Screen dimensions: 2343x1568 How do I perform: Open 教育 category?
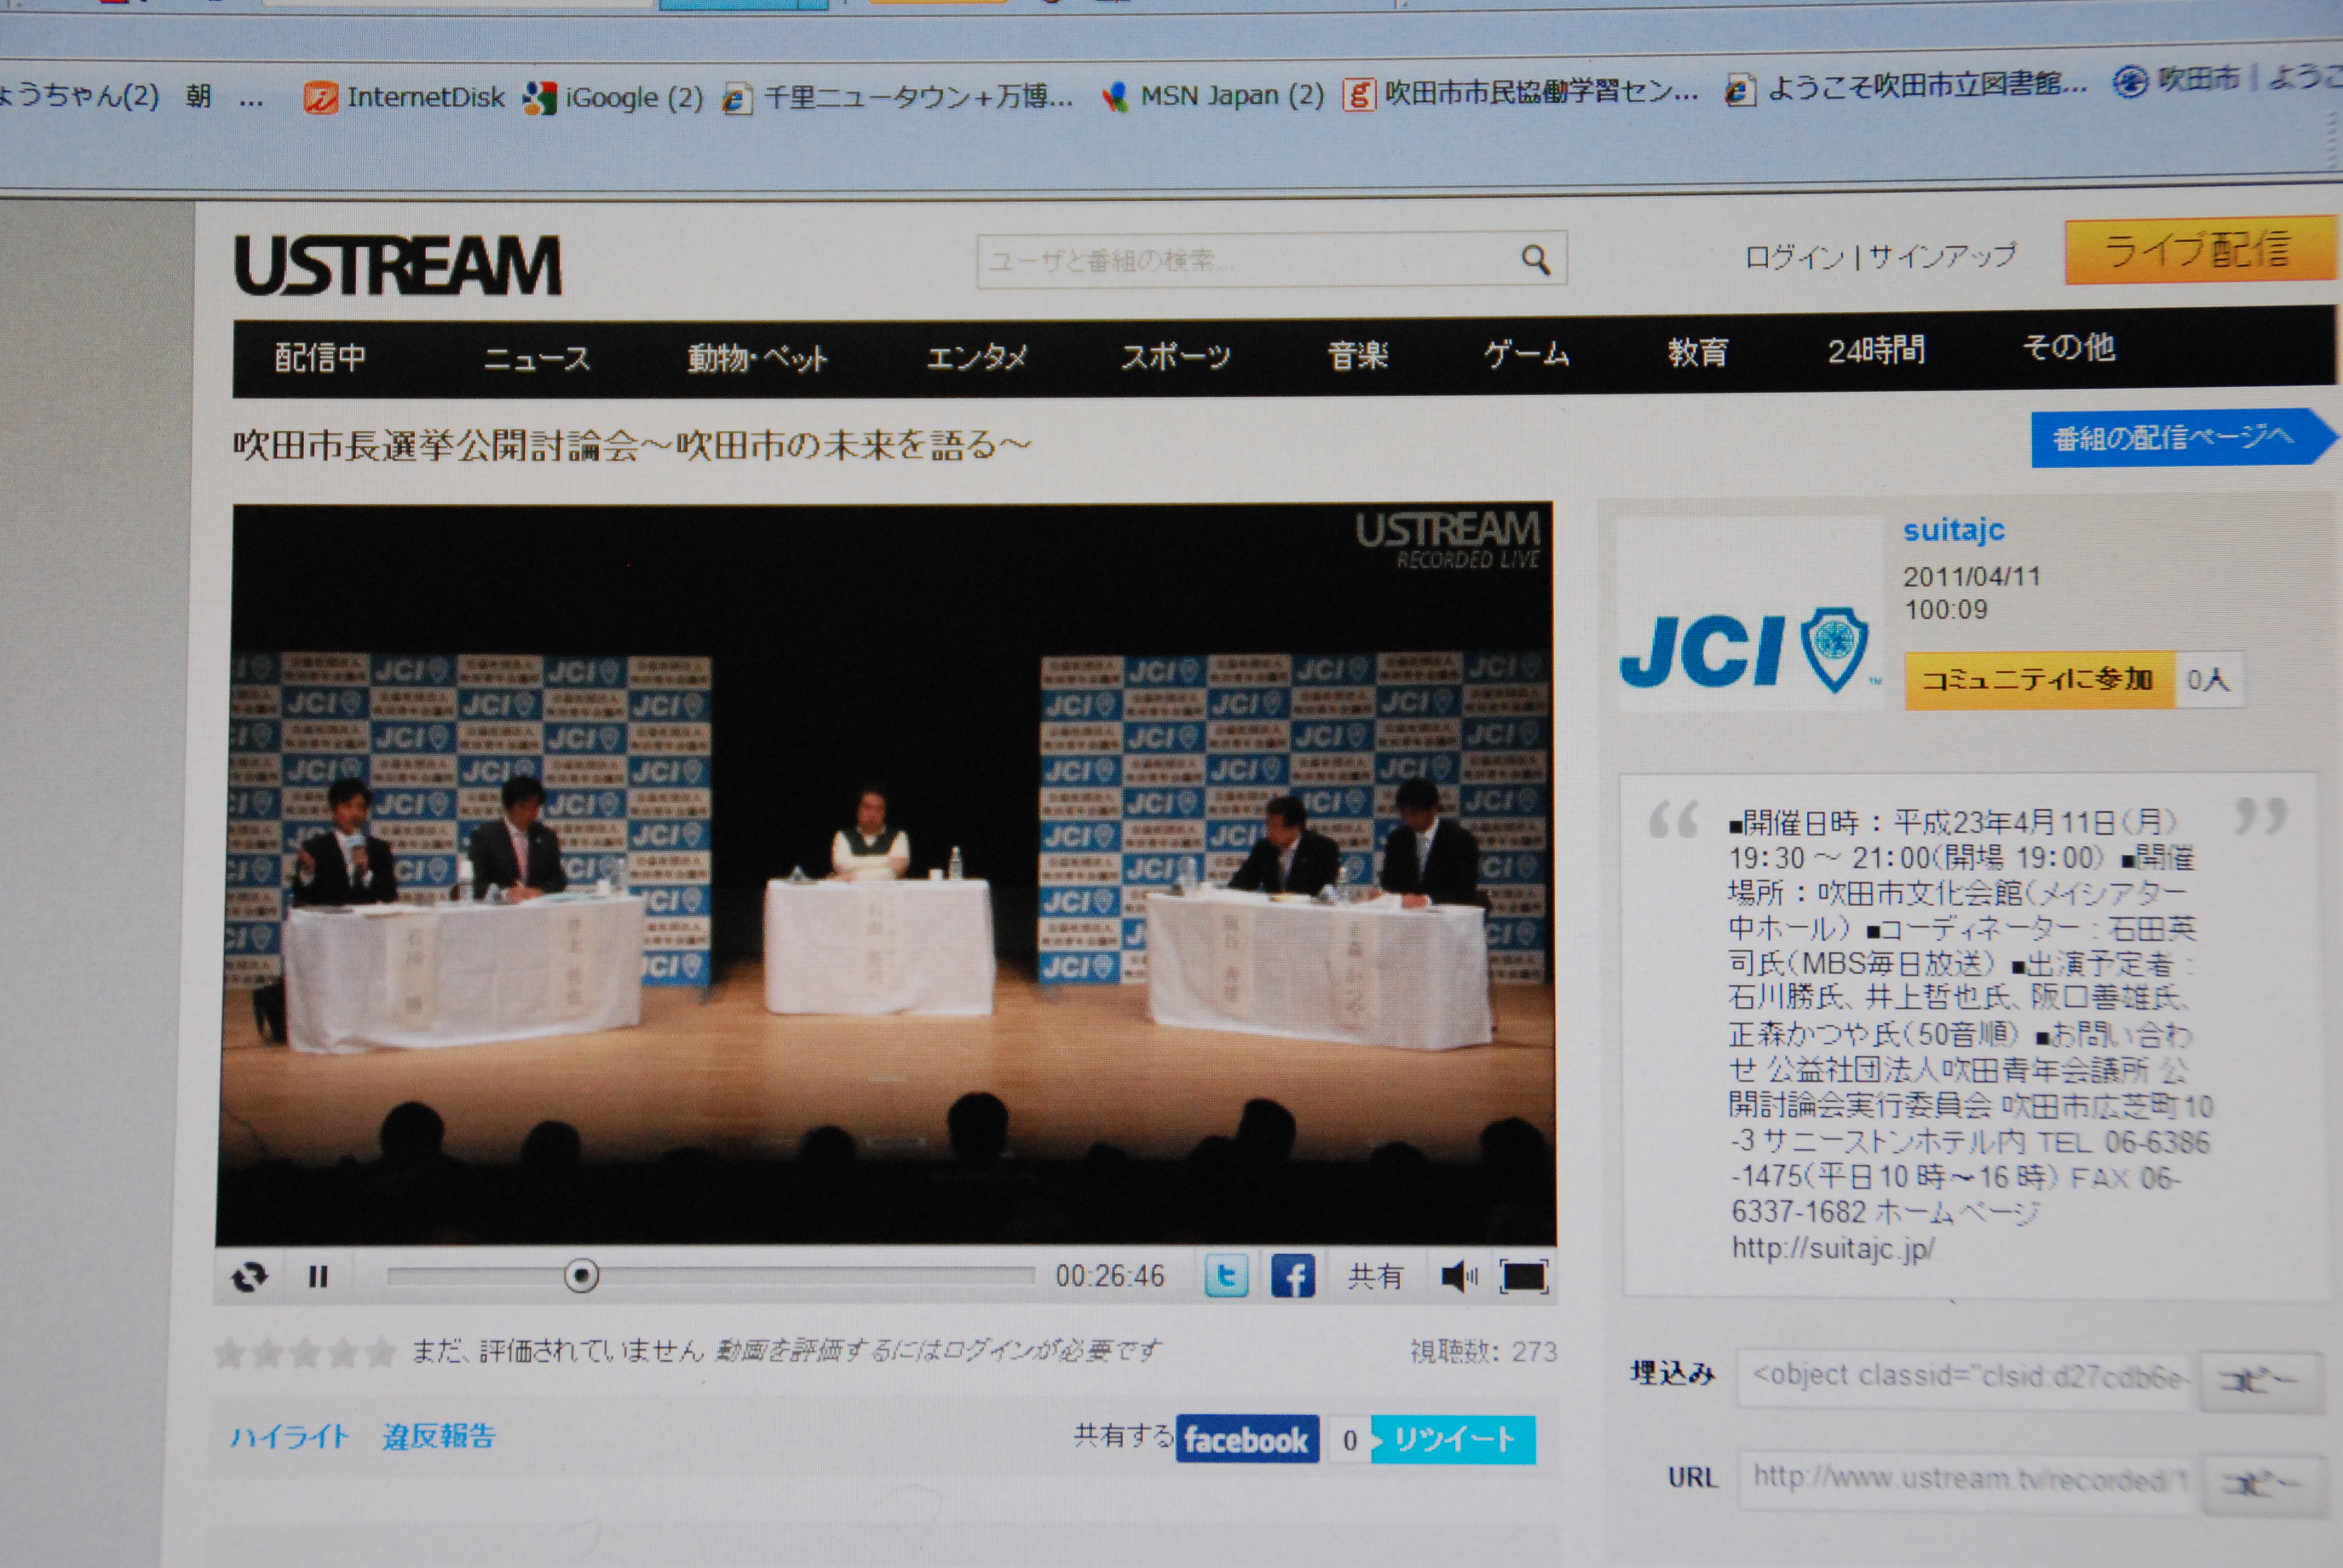pyautogui.click(x=1697, y=352)
